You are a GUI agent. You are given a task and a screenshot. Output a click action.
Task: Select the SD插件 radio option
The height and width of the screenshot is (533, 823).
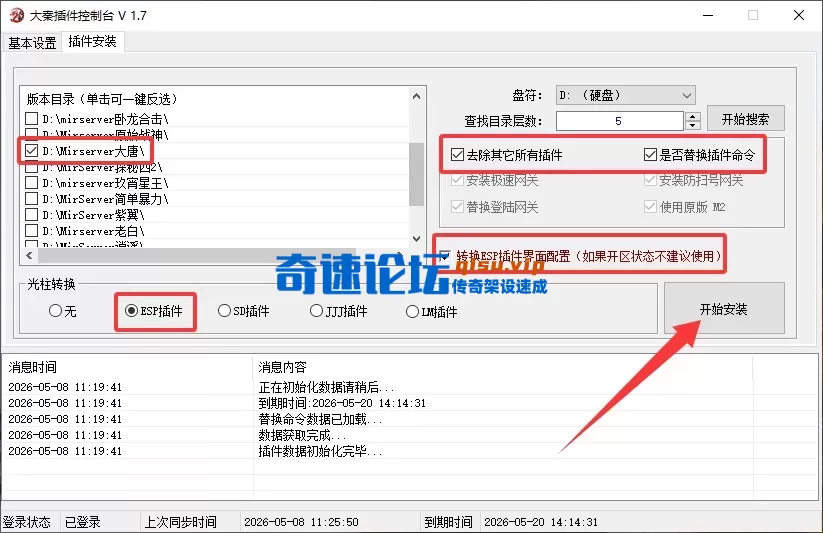(x=224, y=310)
